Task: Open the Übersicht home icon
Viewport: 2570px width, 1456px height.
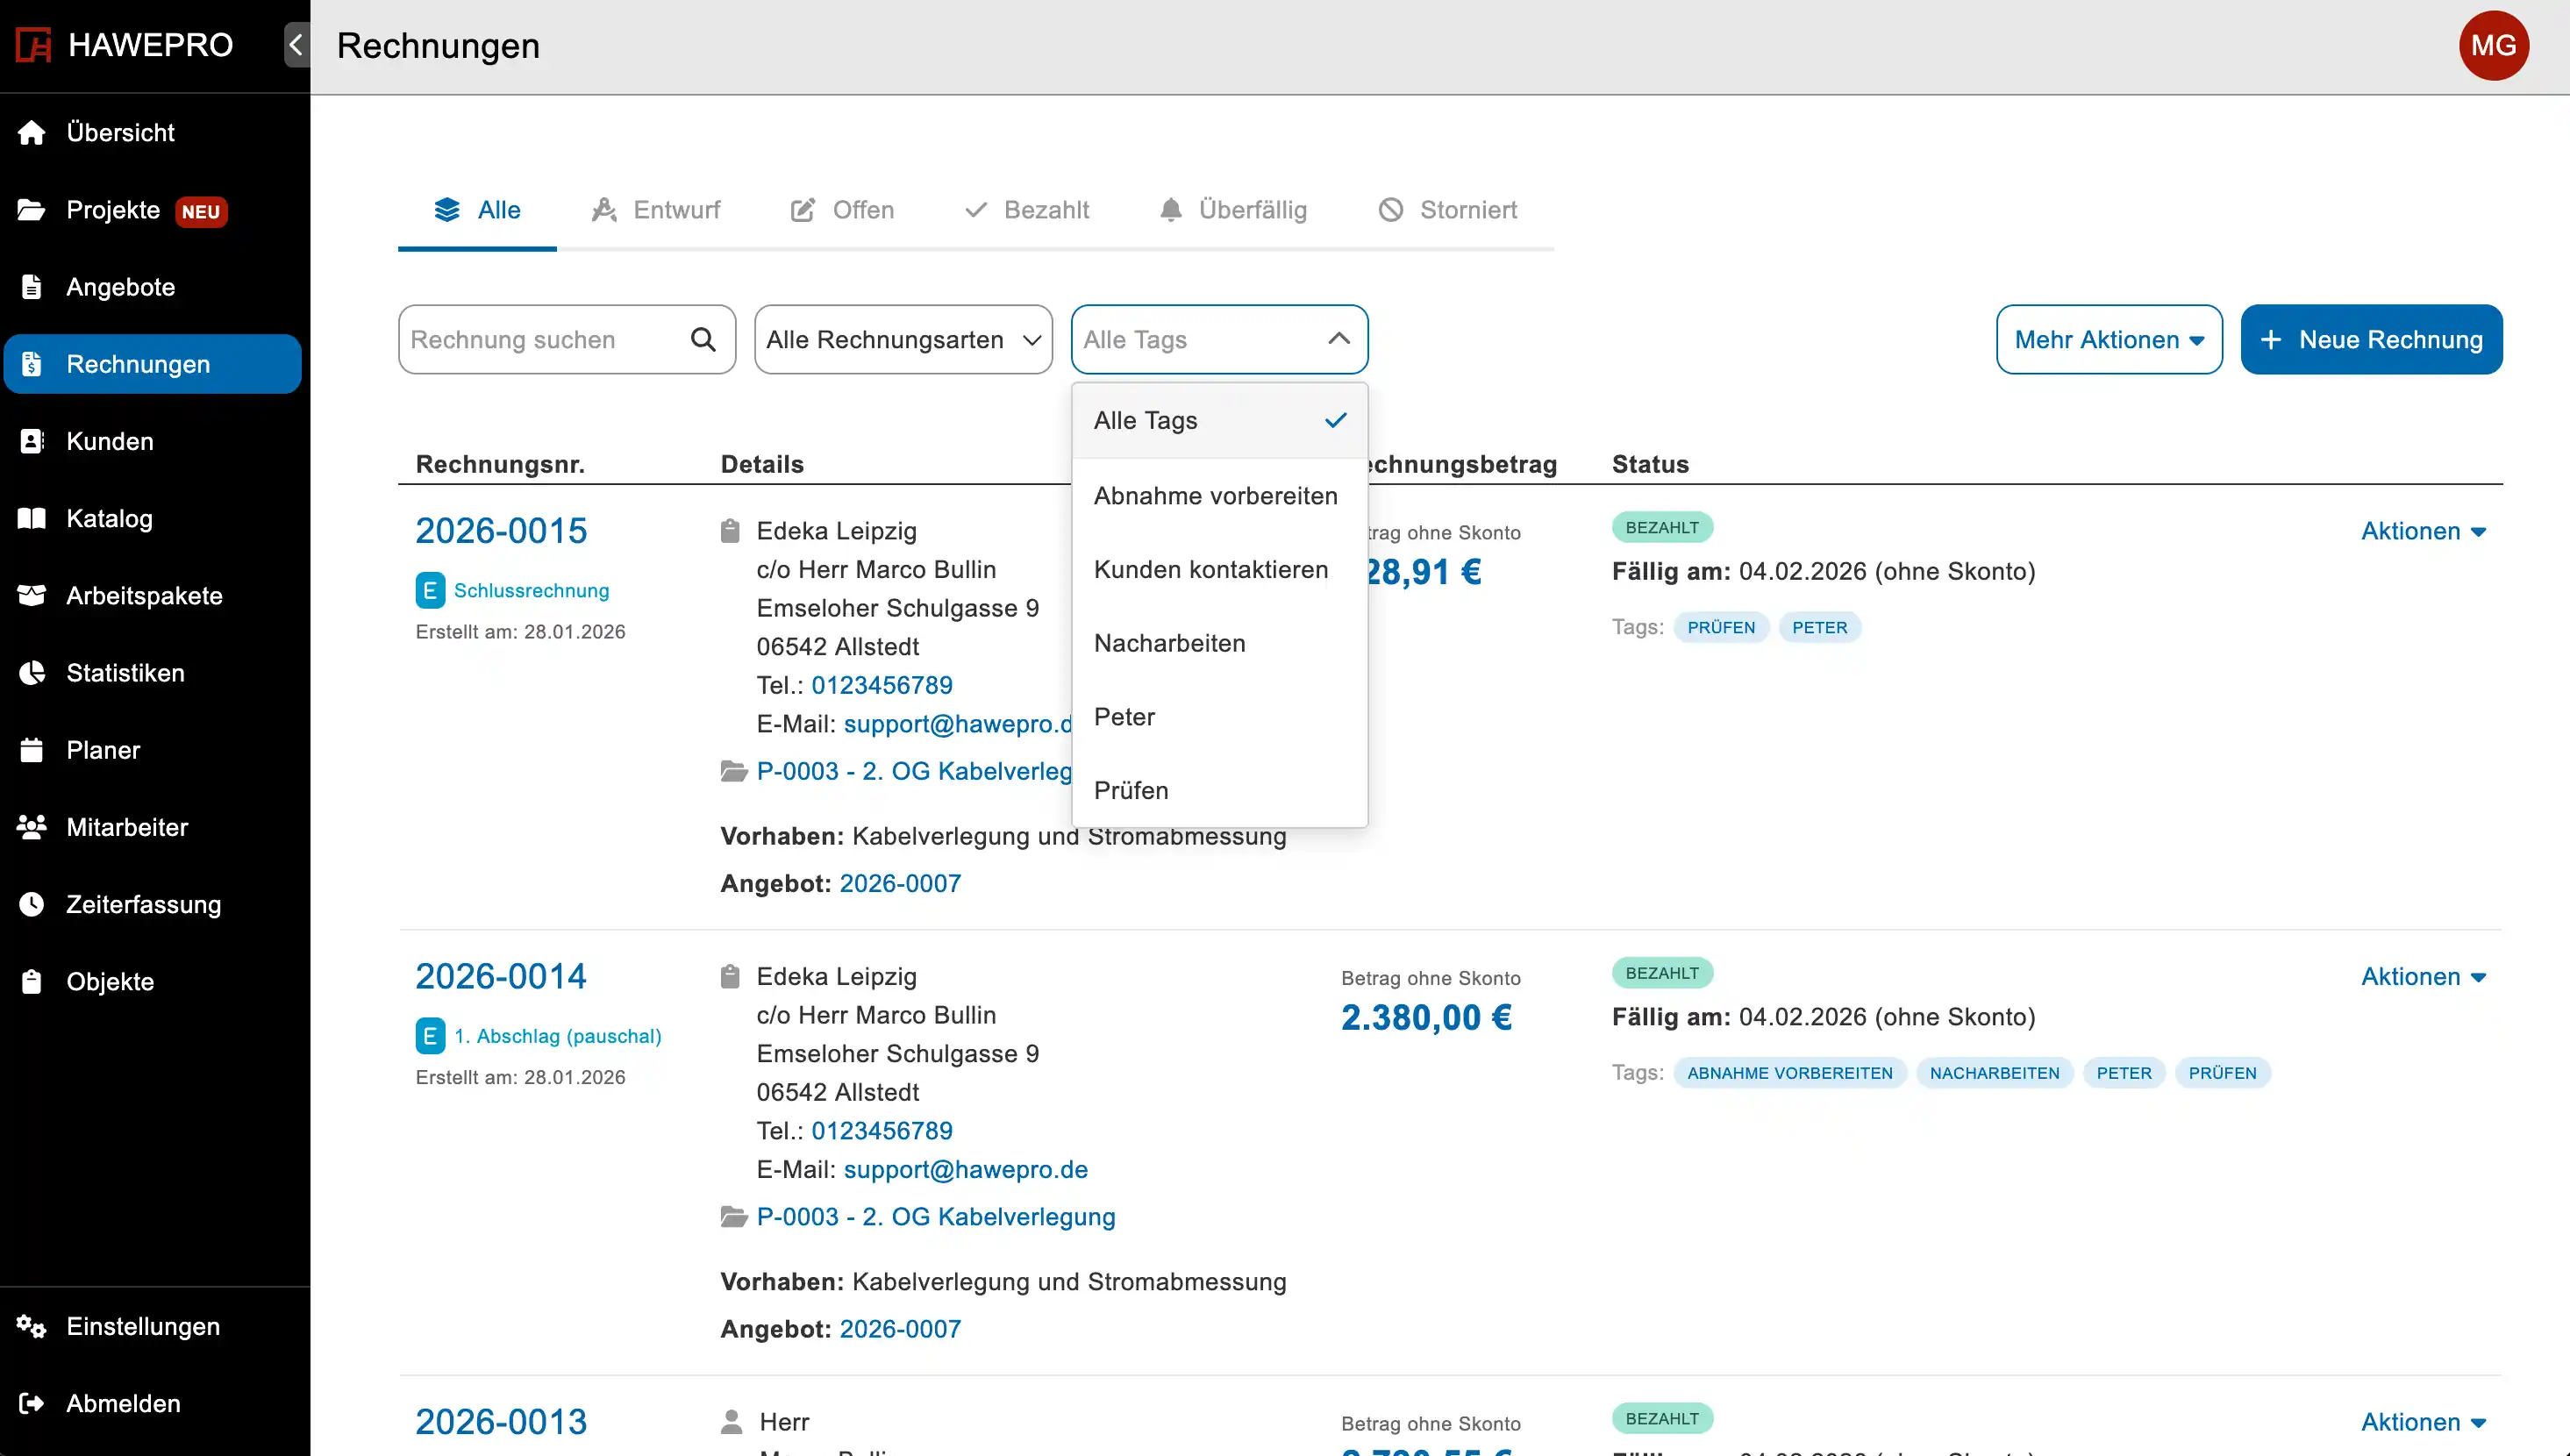Action: pyautogui.click(x=32, y=133)
